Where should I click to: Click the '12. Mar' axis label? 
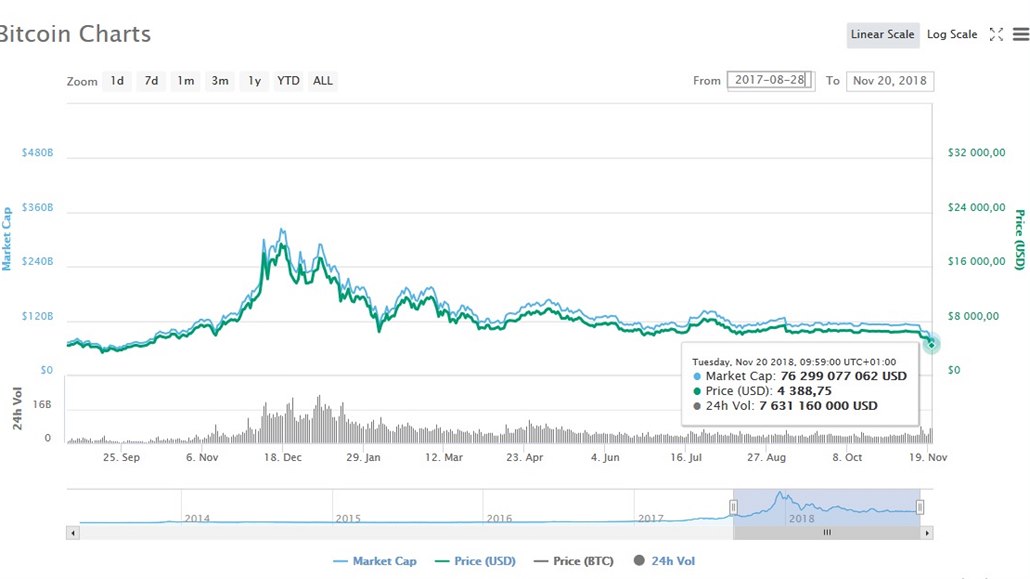443,457
